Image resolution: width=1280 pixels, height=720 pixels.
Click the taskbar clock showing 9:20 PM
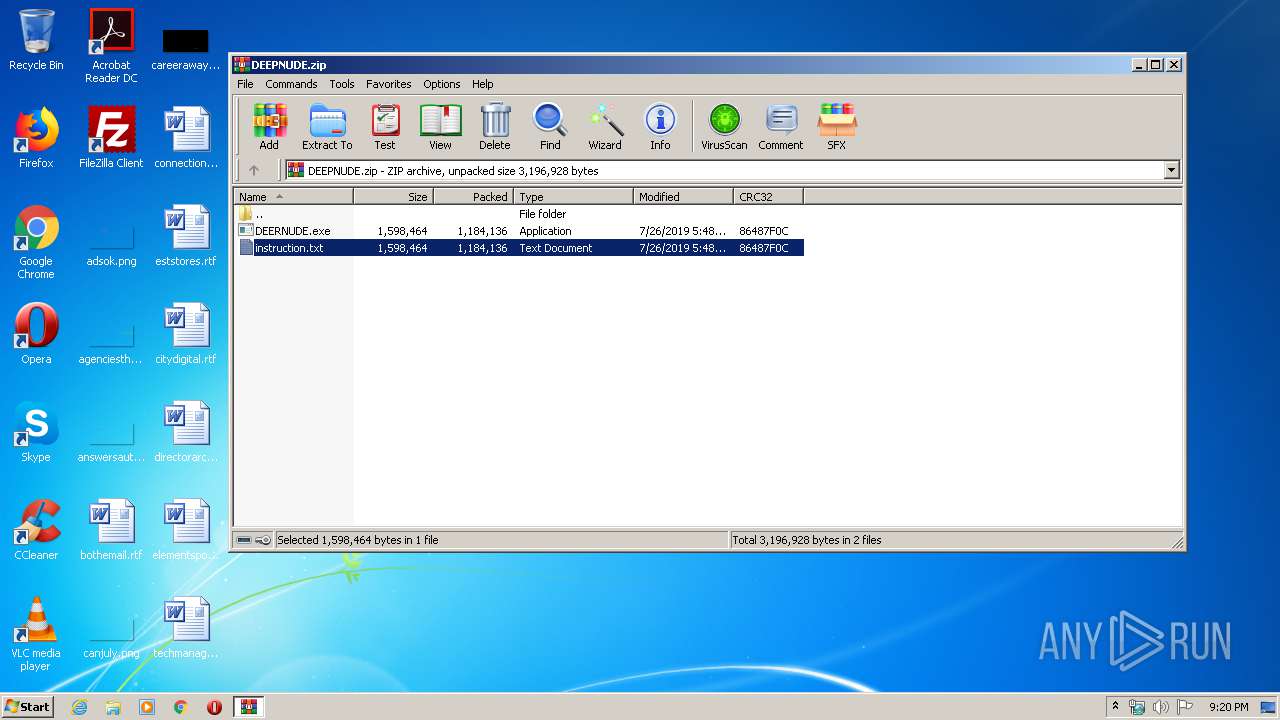1228,707
